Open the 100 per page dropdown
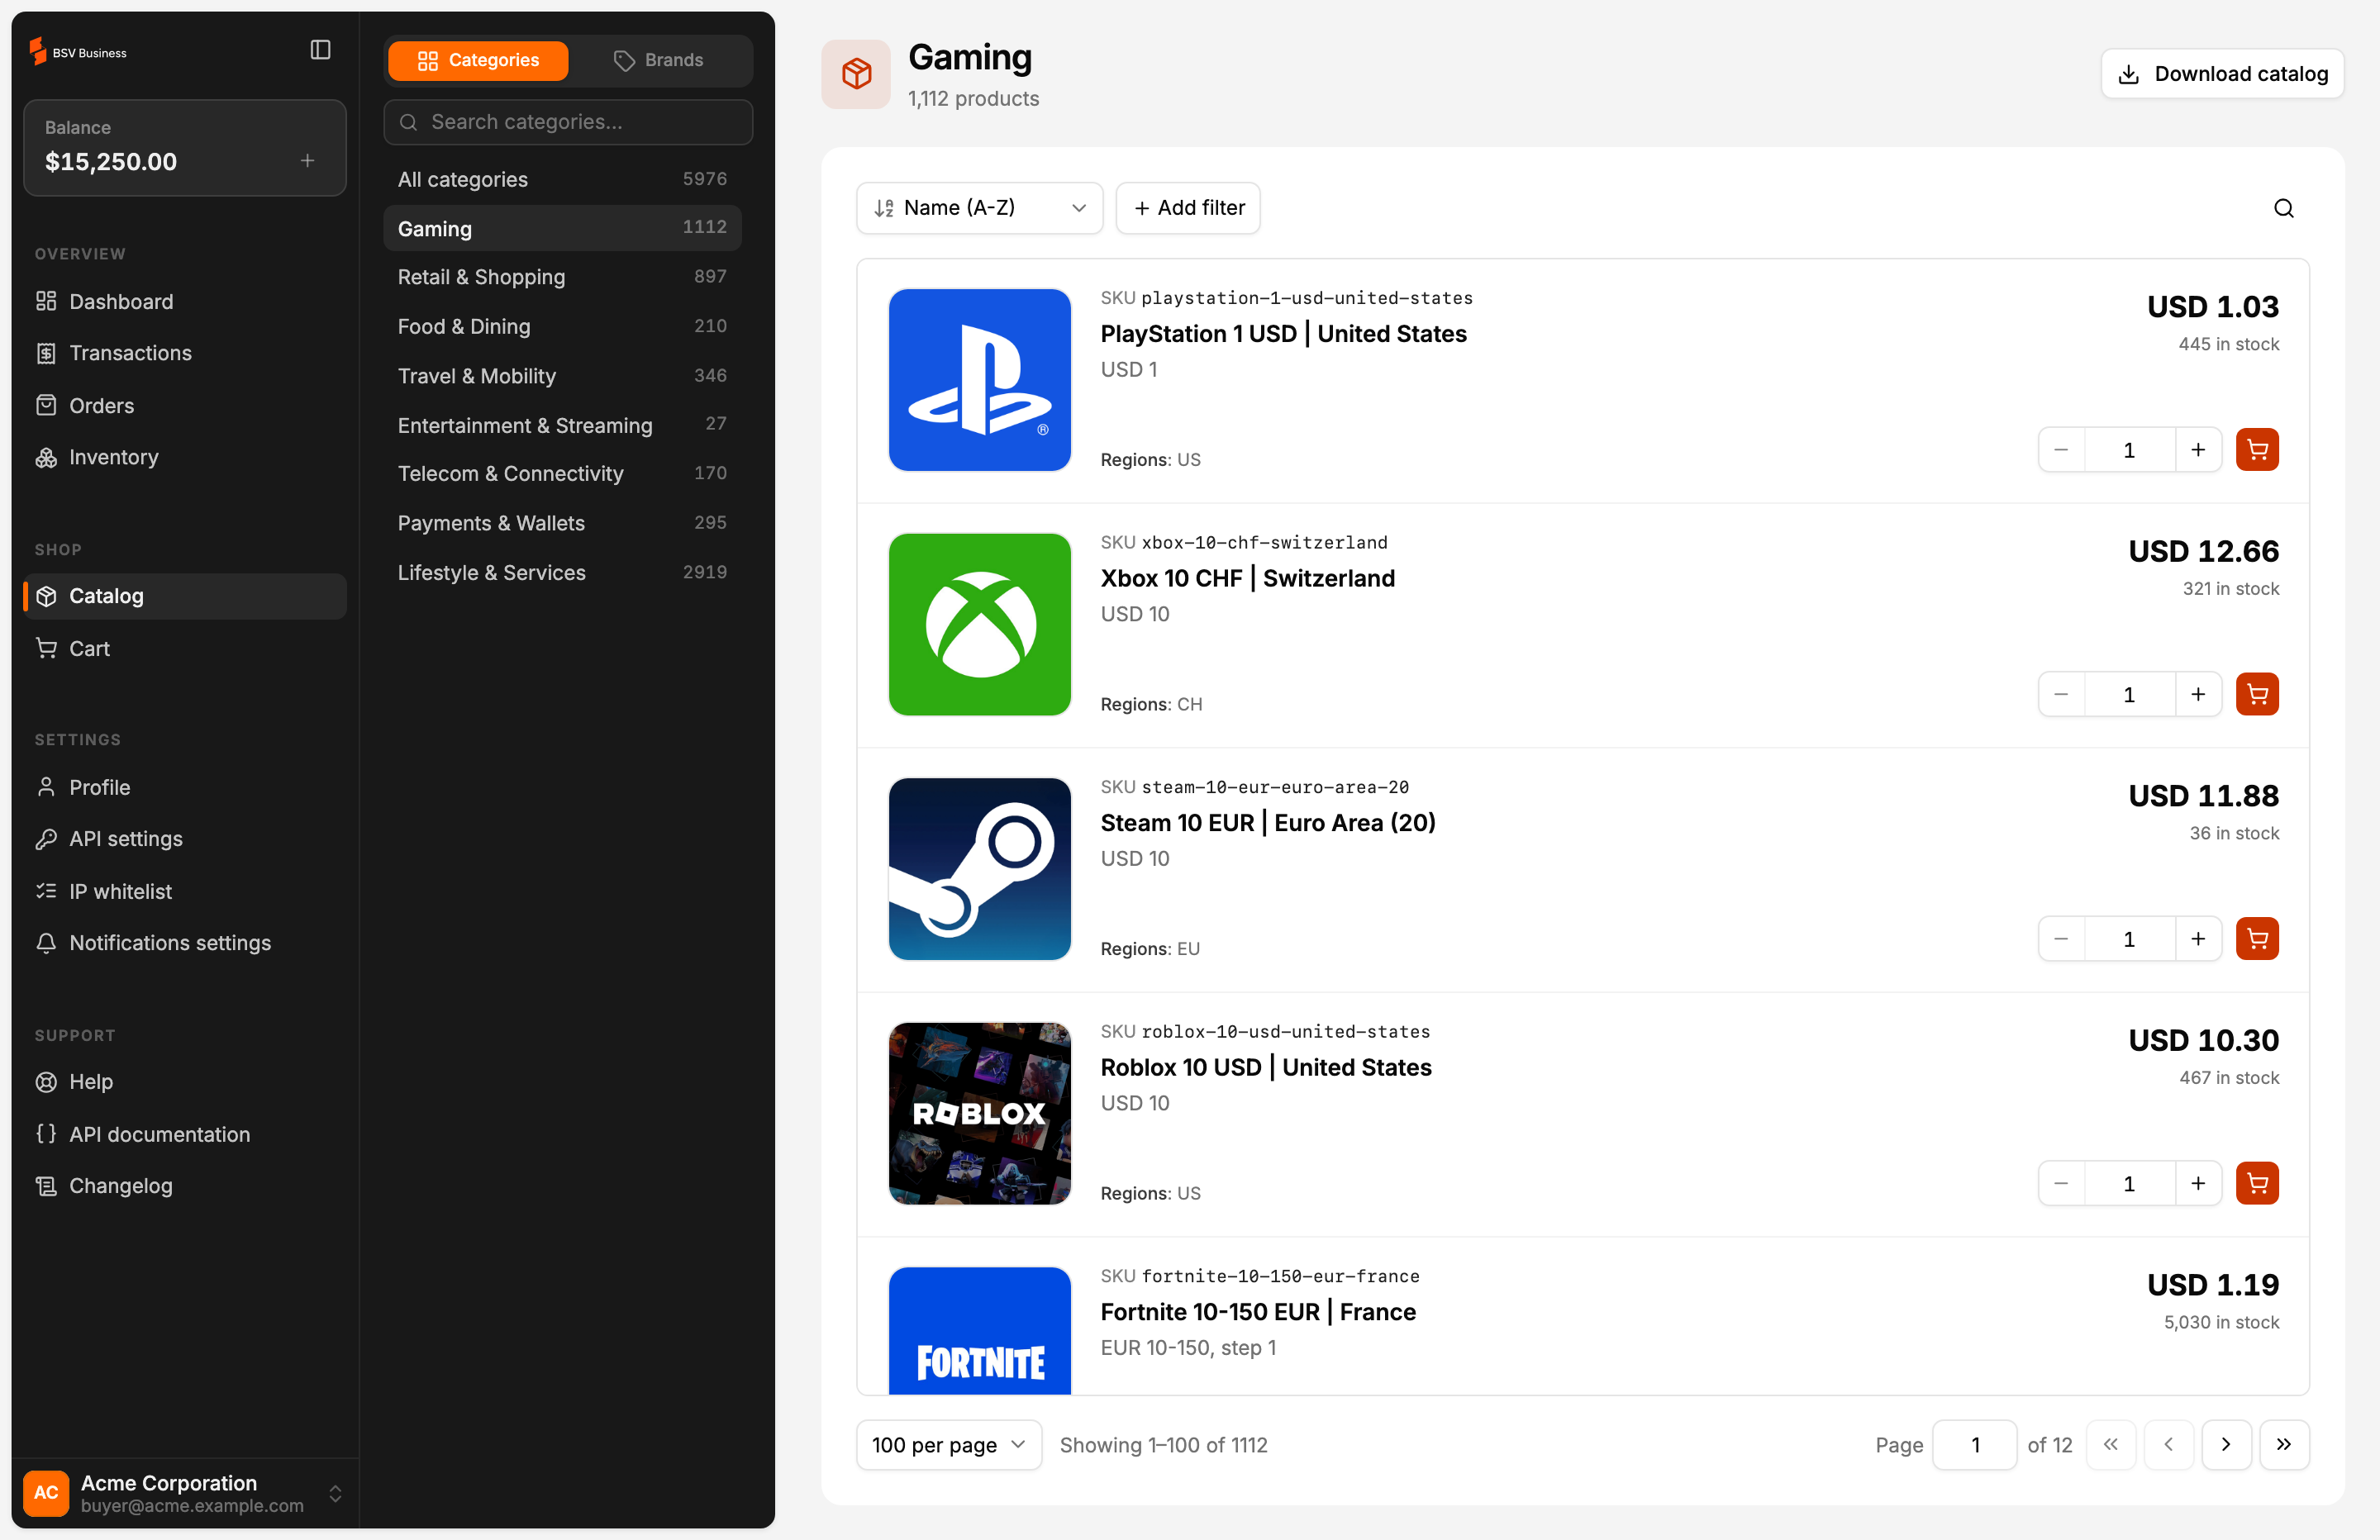Screen dimensions: 2380x1540 point(948,1444)
